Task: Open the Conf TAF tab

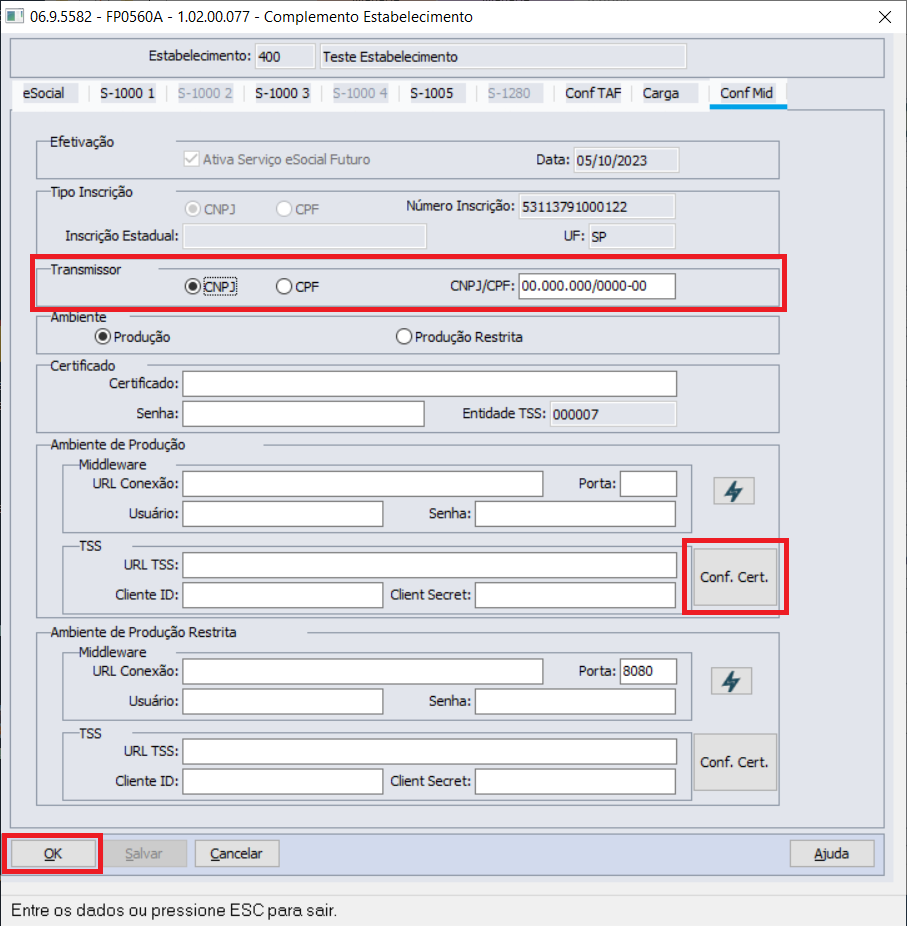Action: pyautogui.click(x=593, y=93)
